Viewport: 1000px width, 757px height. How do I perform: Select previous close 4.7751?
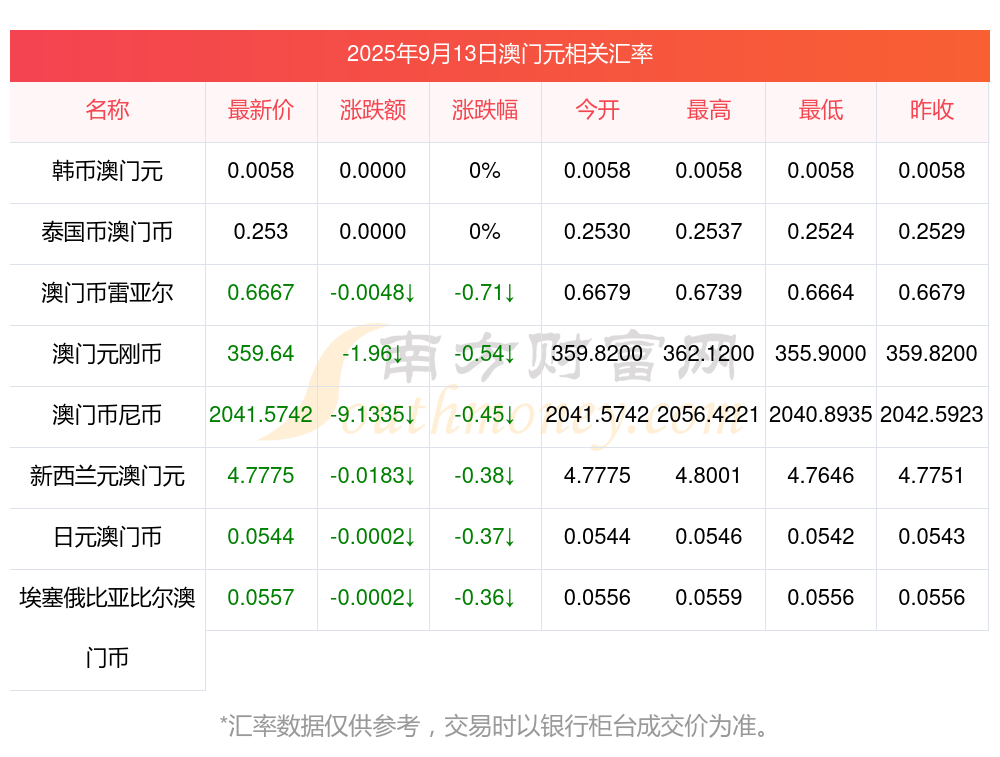point(932,476)
